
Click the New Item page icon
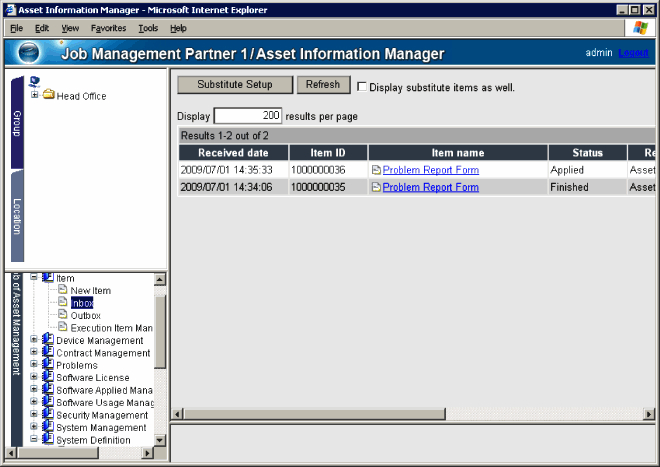[63, 289]
